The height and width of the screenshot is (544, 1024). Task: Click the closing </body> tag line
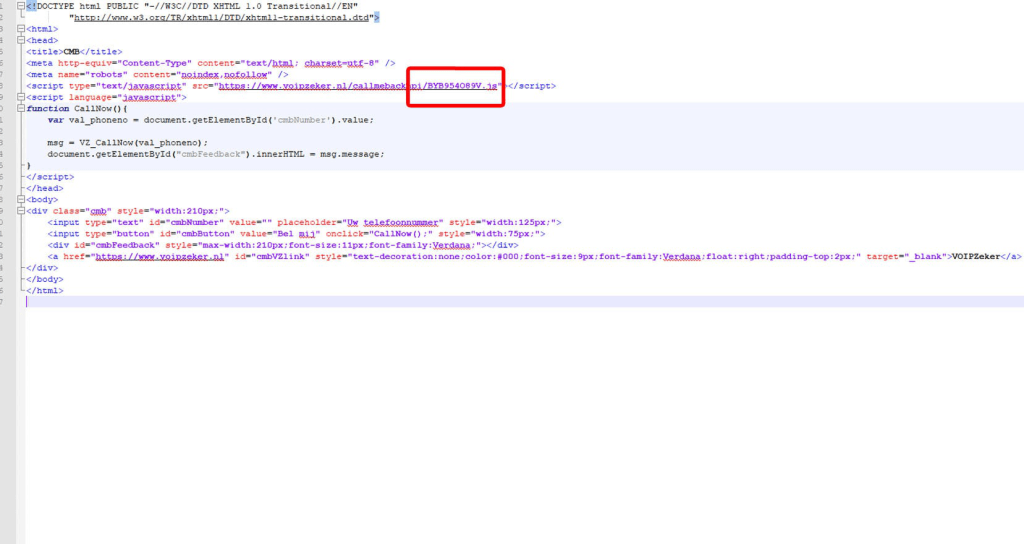44,280
